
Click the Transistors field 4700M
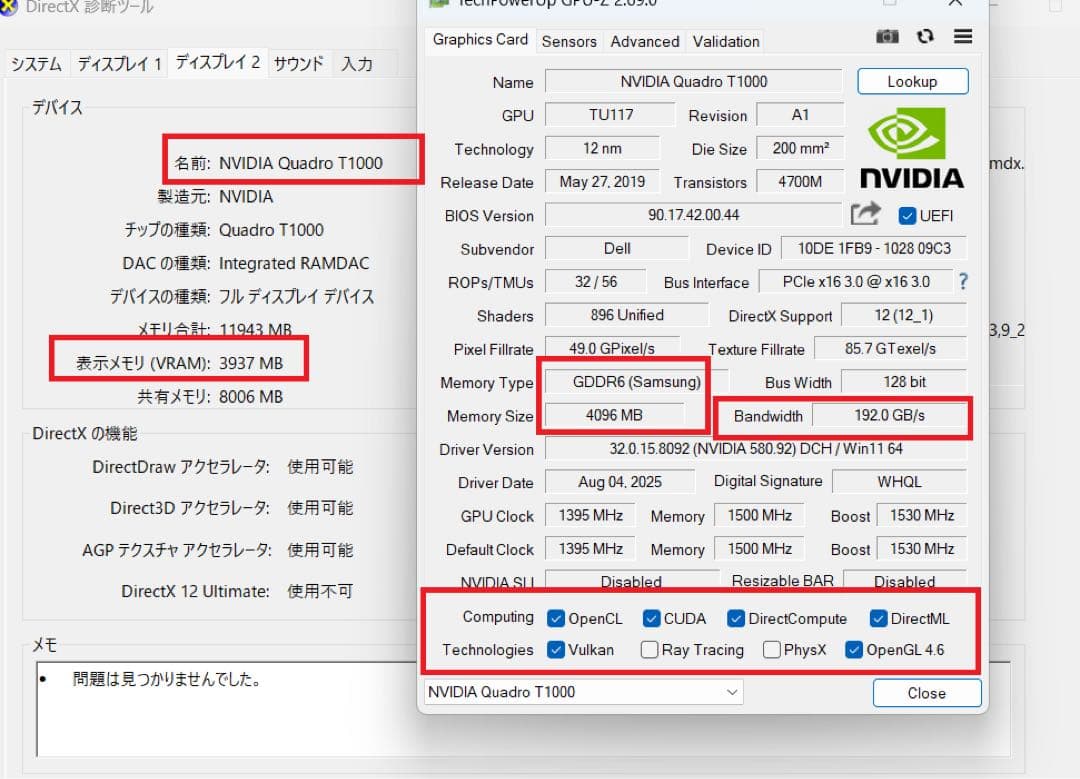coord(800,182)
